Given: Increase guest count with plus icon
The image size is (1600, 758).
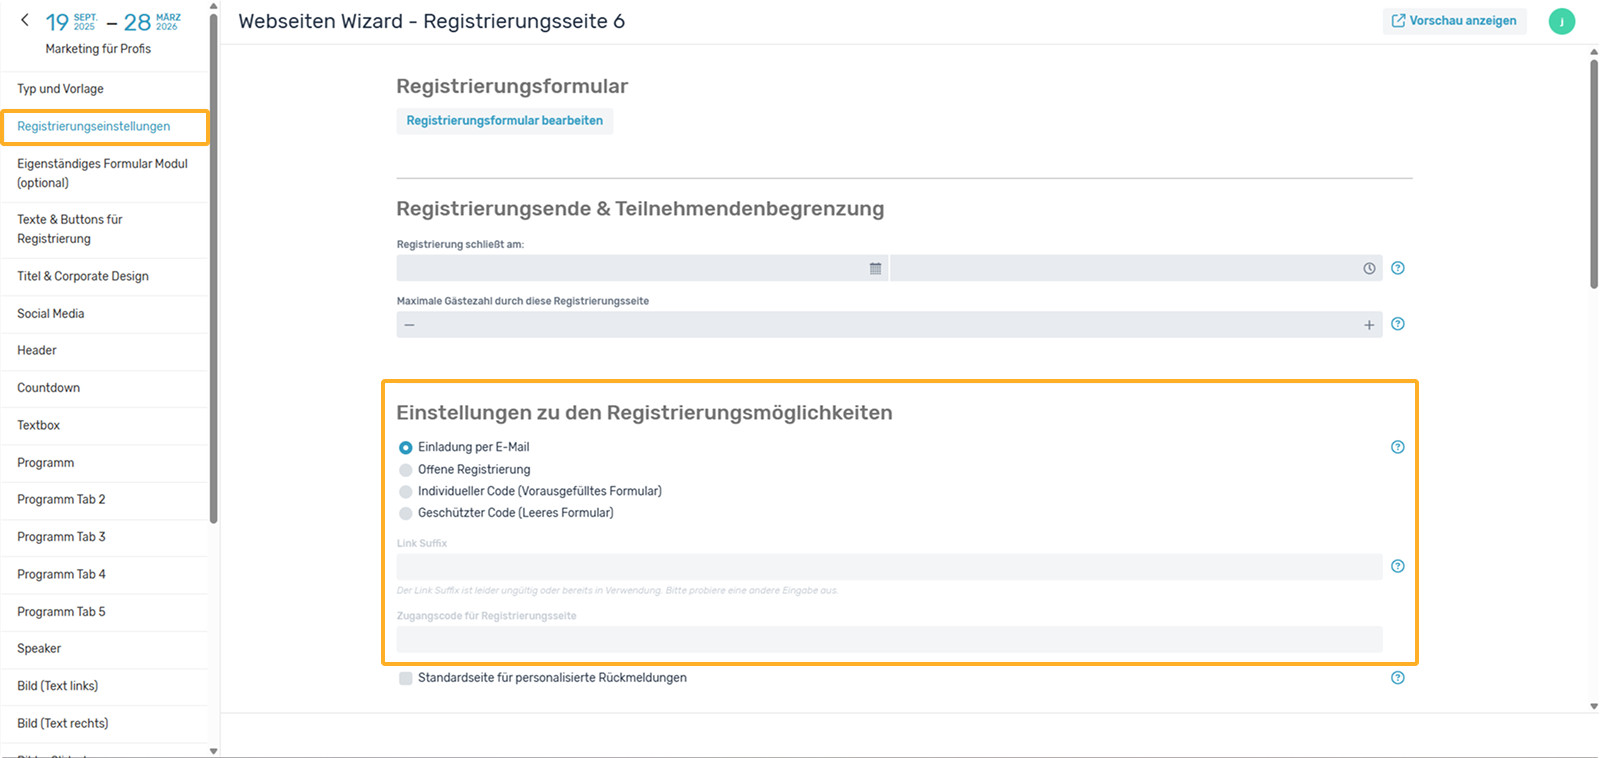Looking at the screenshot, I should pos(1369,325).
